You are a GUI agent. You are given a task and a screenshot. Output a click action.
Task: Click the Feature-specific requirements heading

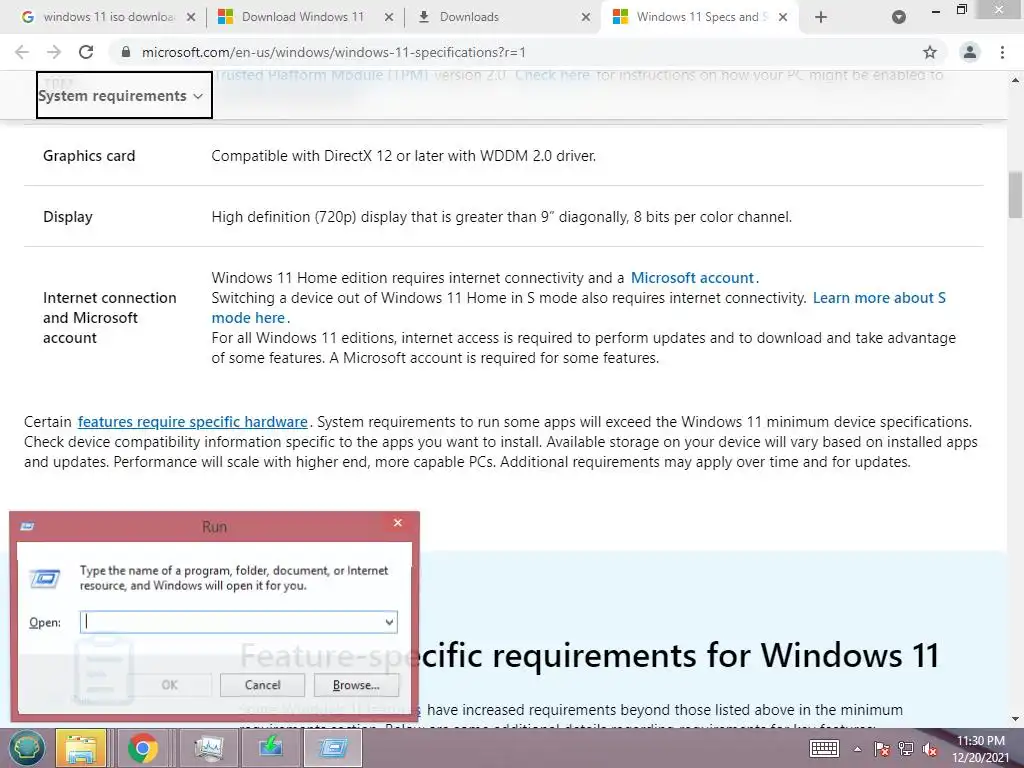[590, 655]
